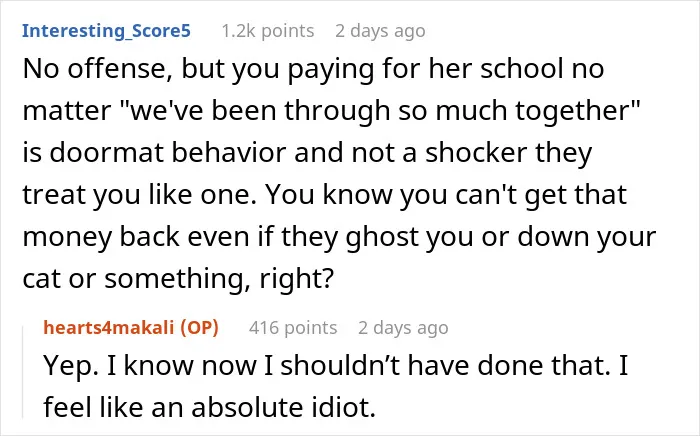Open the reply's "2 days ago" timestamp
Screen dimensions: 700x436
(x=403, y=328)
